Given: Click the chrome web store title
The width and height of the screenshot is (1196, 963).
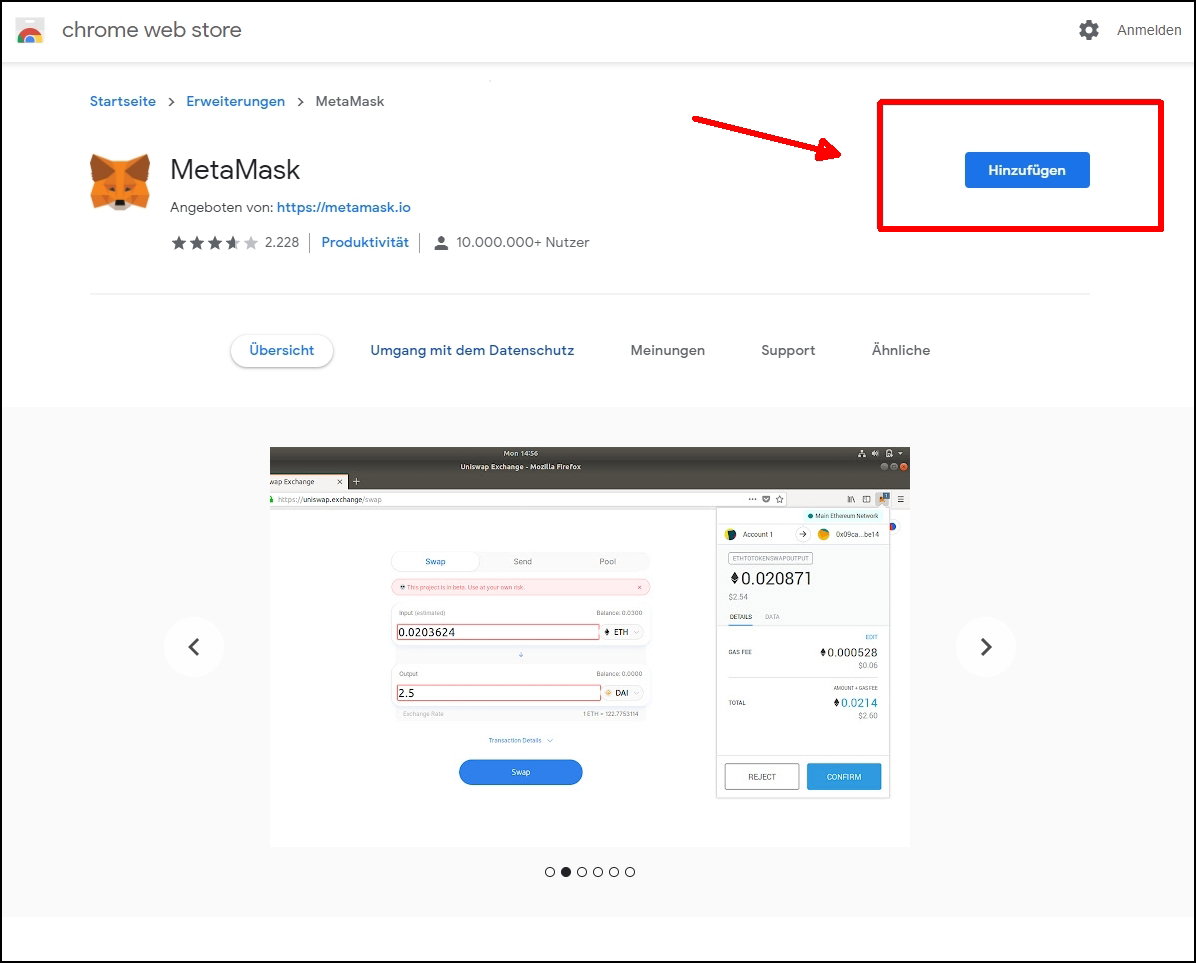Looking at the screenshot, I should (152, 30).
